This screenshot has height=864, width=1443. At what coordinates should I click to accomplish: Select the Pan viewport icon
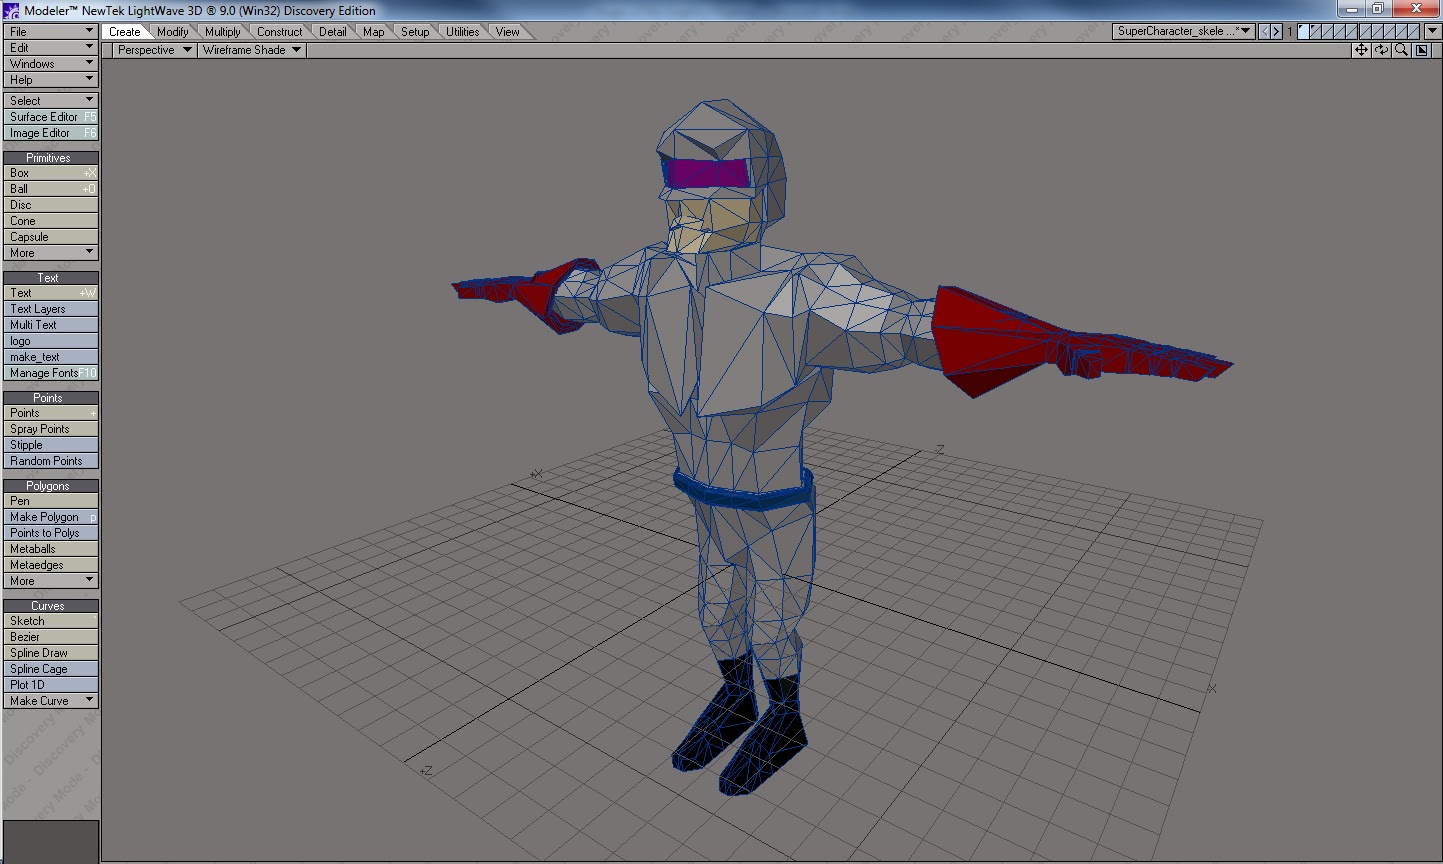[1361, 50]
